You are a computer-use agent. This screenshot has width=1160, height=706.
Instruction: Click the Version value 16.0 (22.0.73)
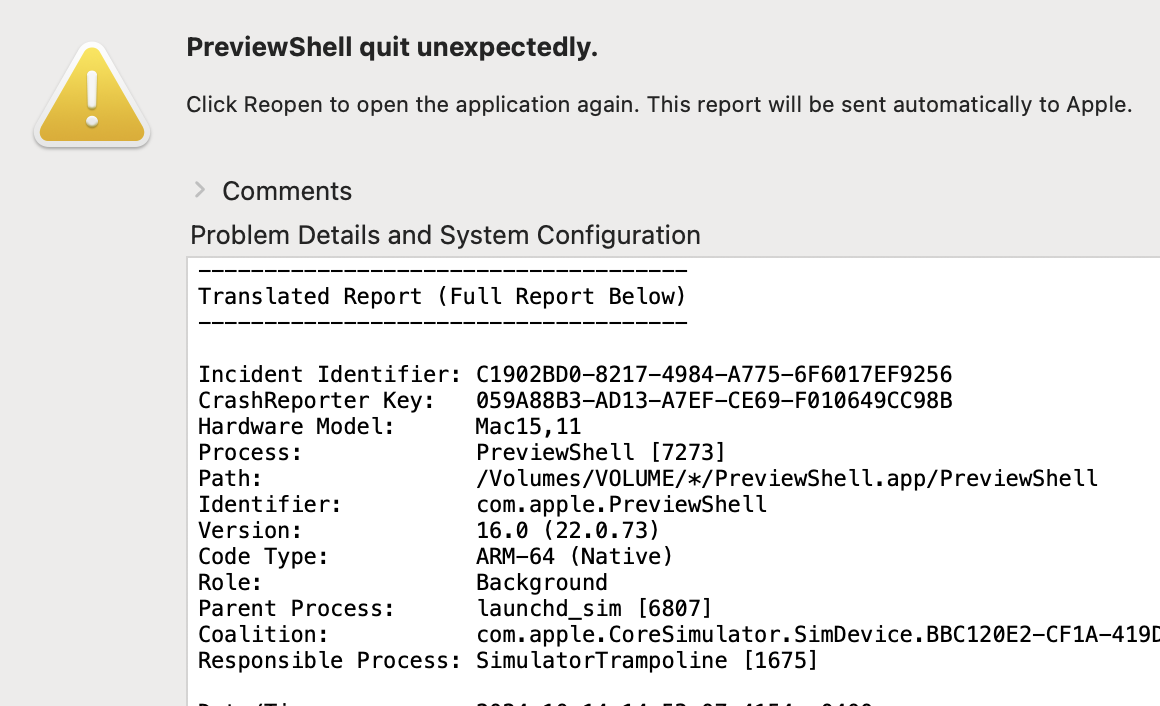coord(567,531)
